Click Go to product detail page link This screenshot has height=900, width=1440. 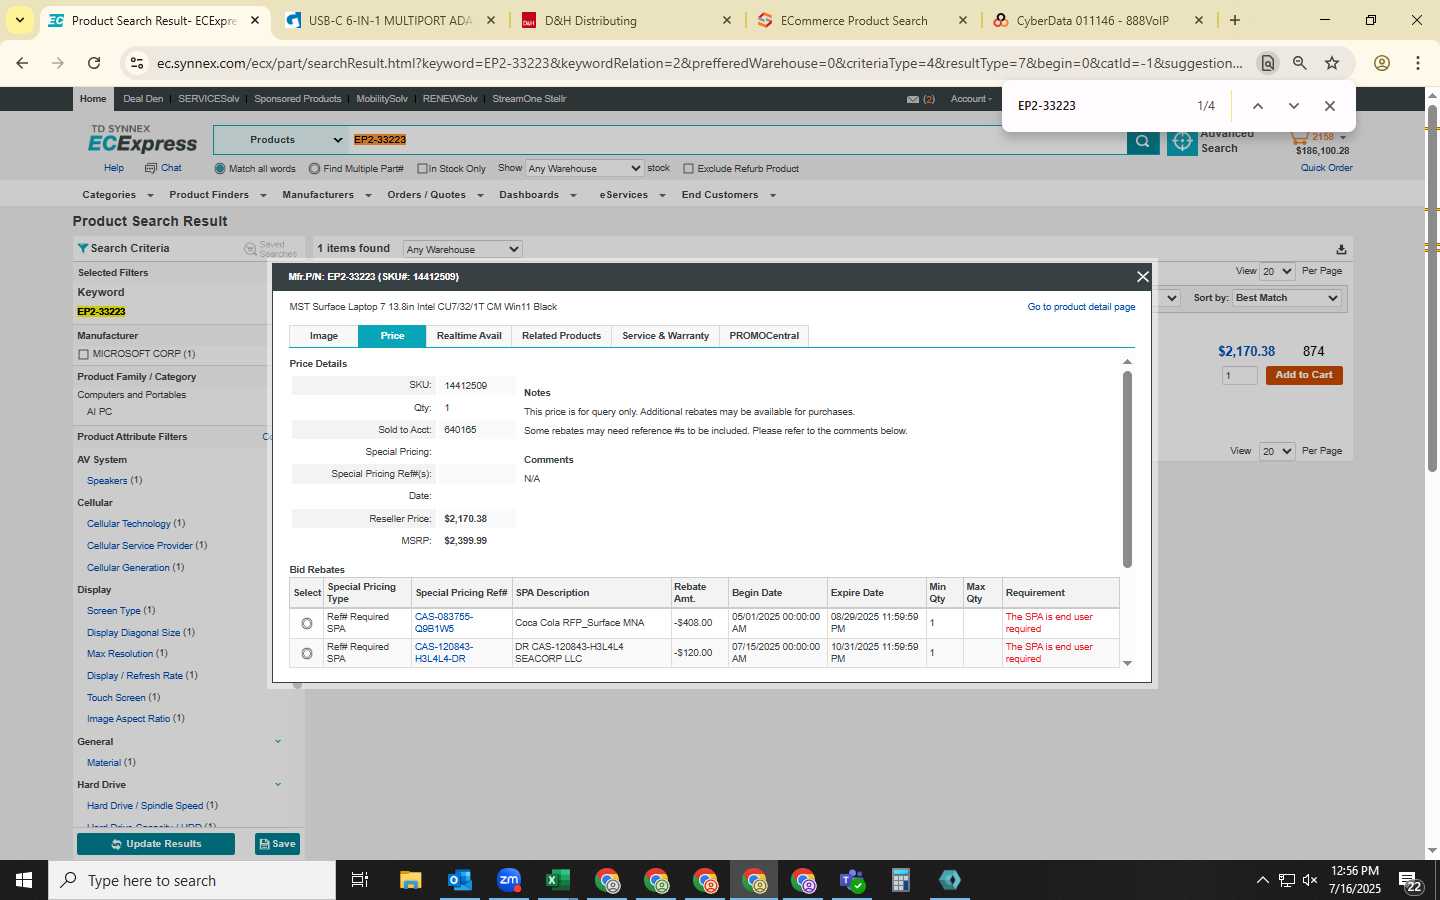pos(1081,307)
